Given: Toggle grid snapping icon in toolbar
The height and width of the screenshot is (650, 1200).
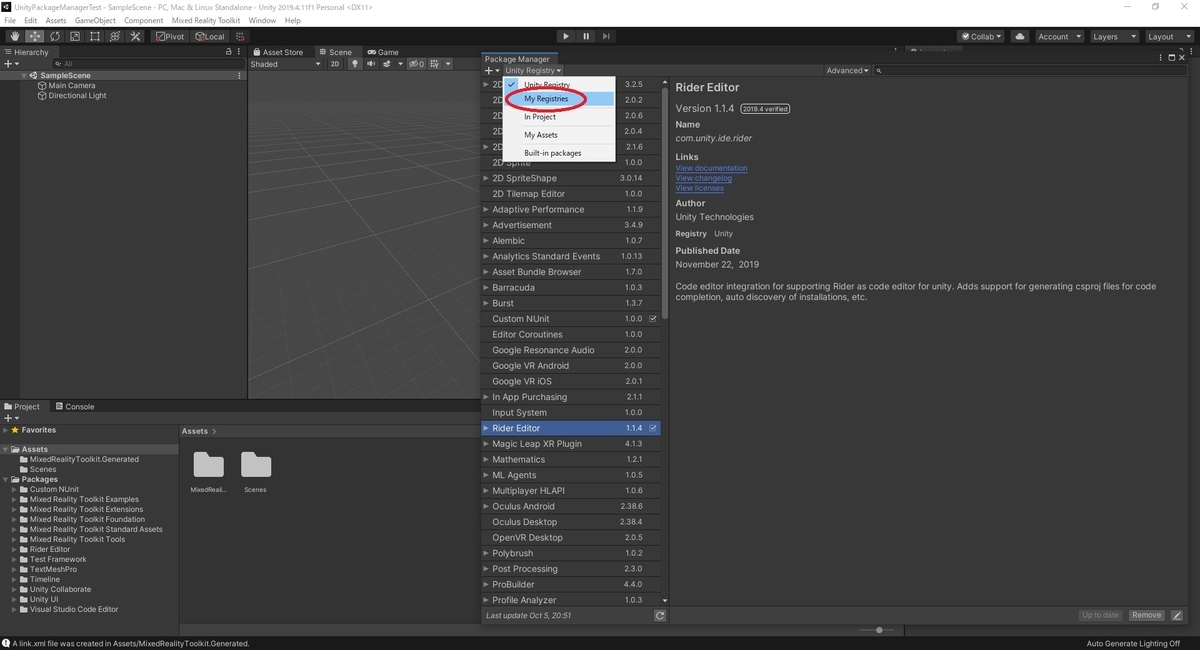Looking at the screenshot, I should tap(238, 36).
